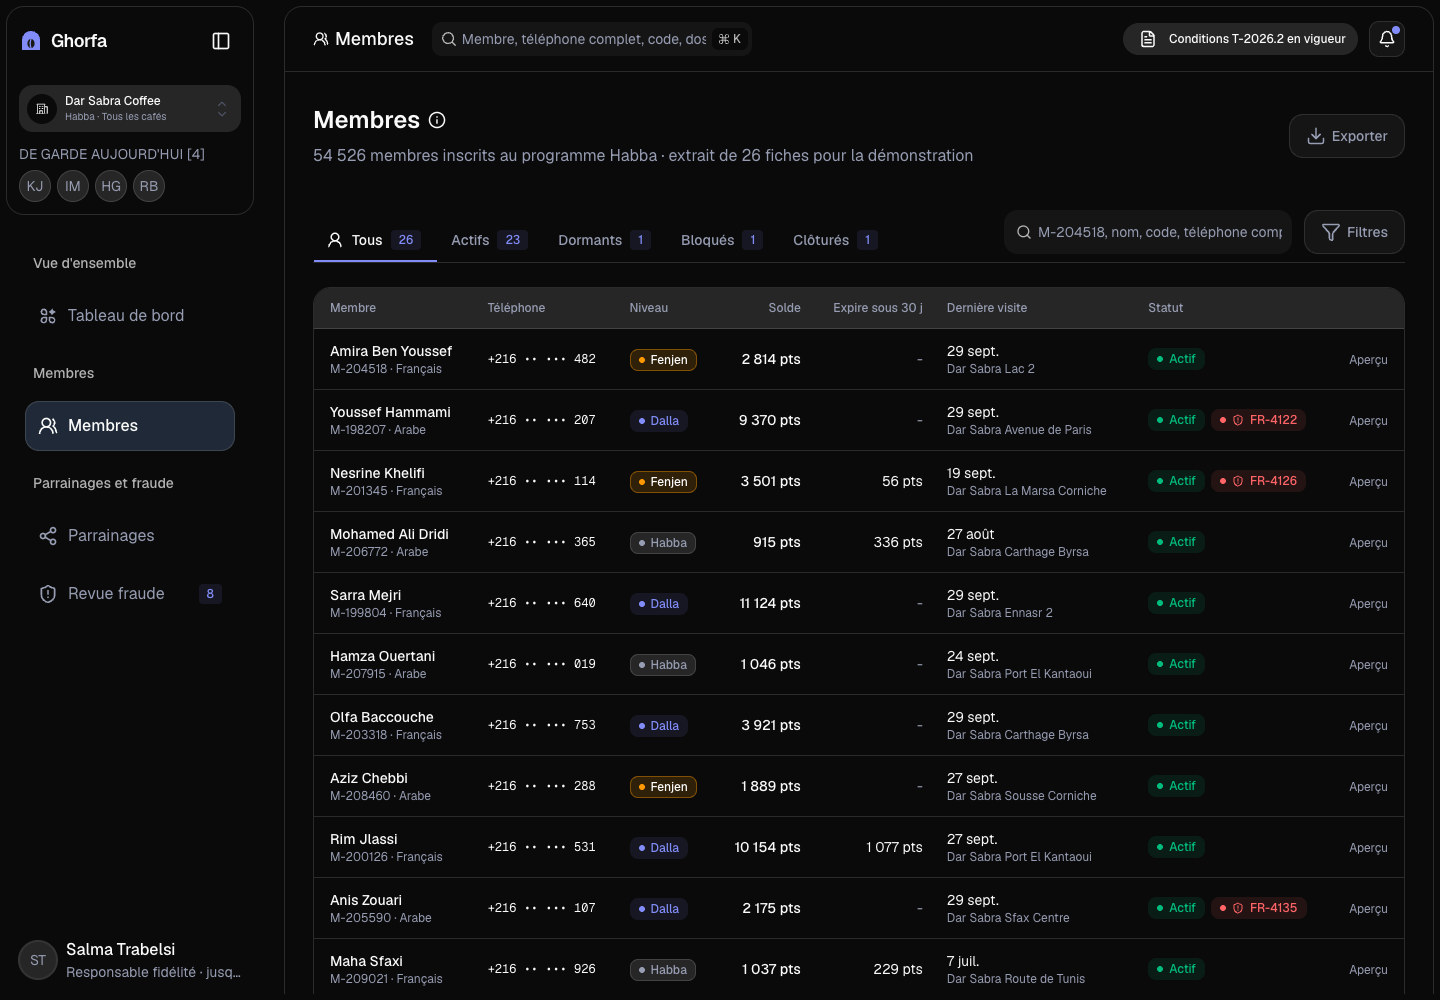This screenshot has height=1000, width=1440.
Task: Click the info icon beside Membres heading
Action: pos(437,120)
